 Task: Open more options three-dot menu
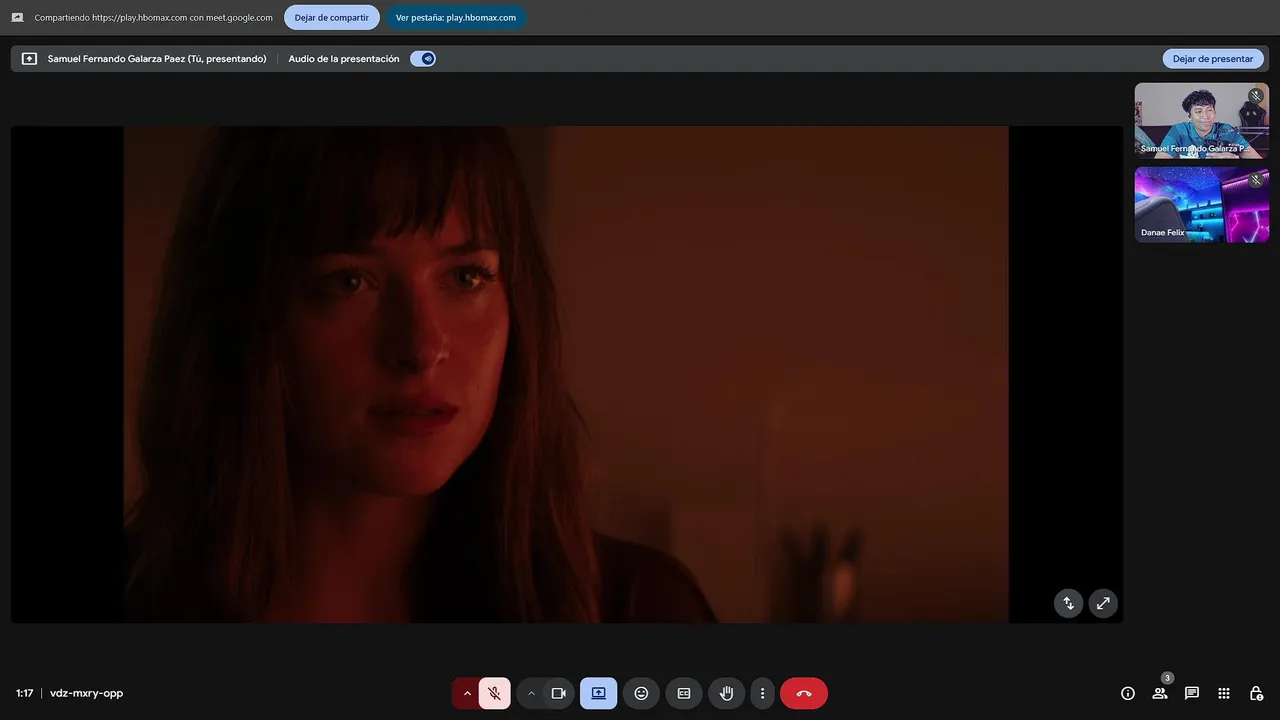(762, 693)
